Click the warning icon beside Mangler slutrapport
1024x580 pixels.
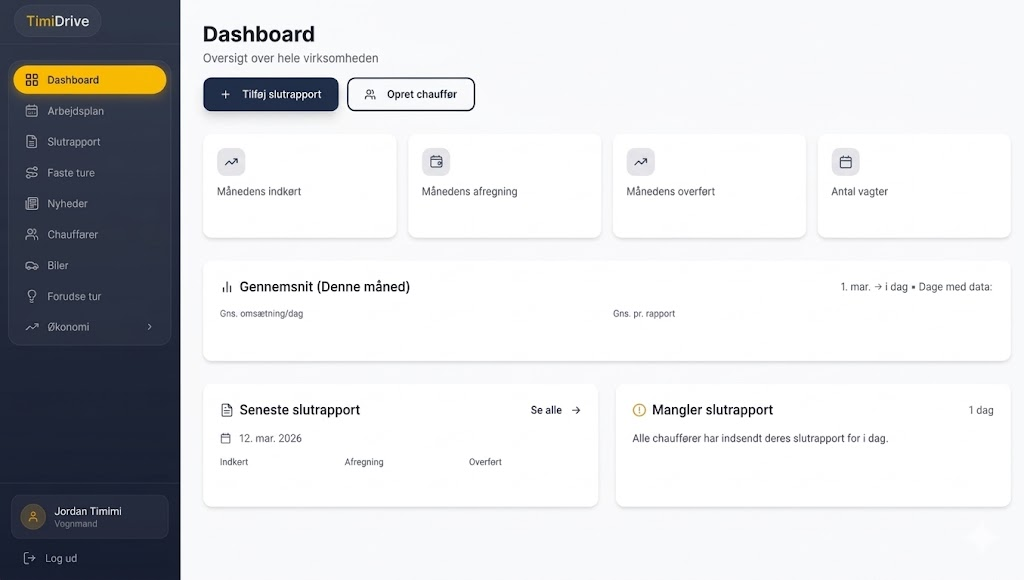[639, 410]
